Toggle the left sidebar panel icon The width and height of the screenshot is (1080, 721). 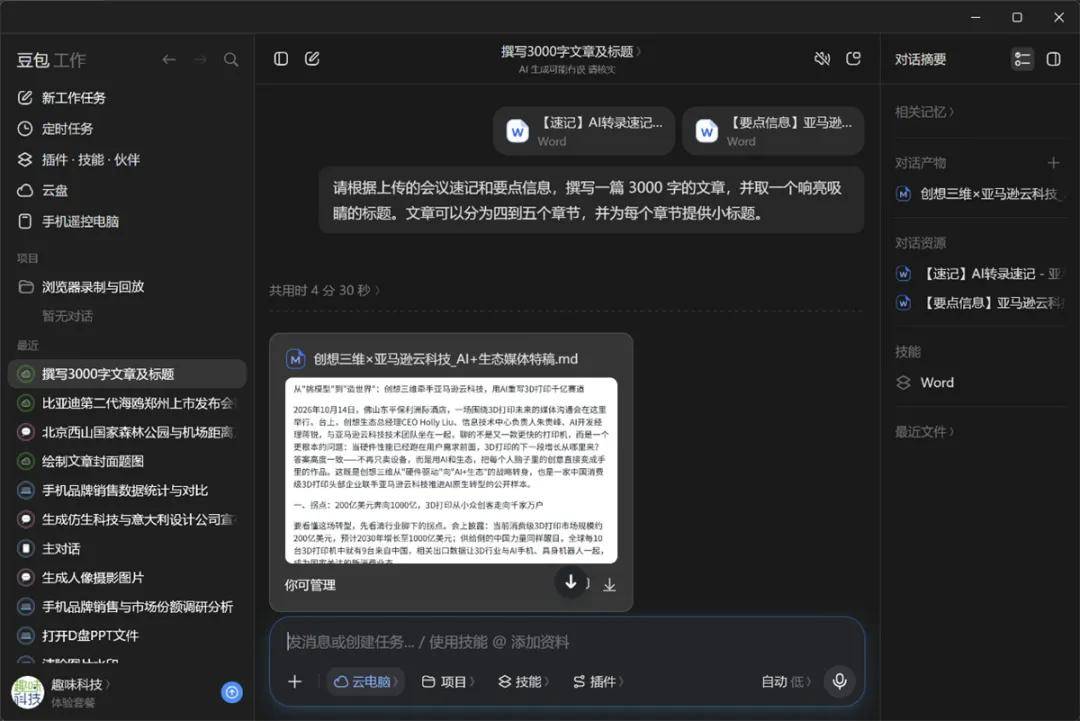click(281, 59)
